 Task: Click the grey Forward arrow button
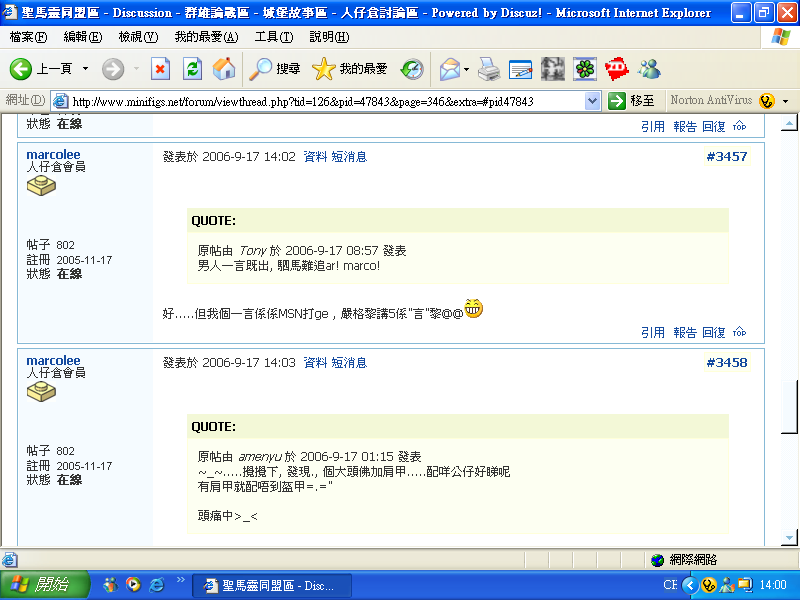click(x=113, y=69)
